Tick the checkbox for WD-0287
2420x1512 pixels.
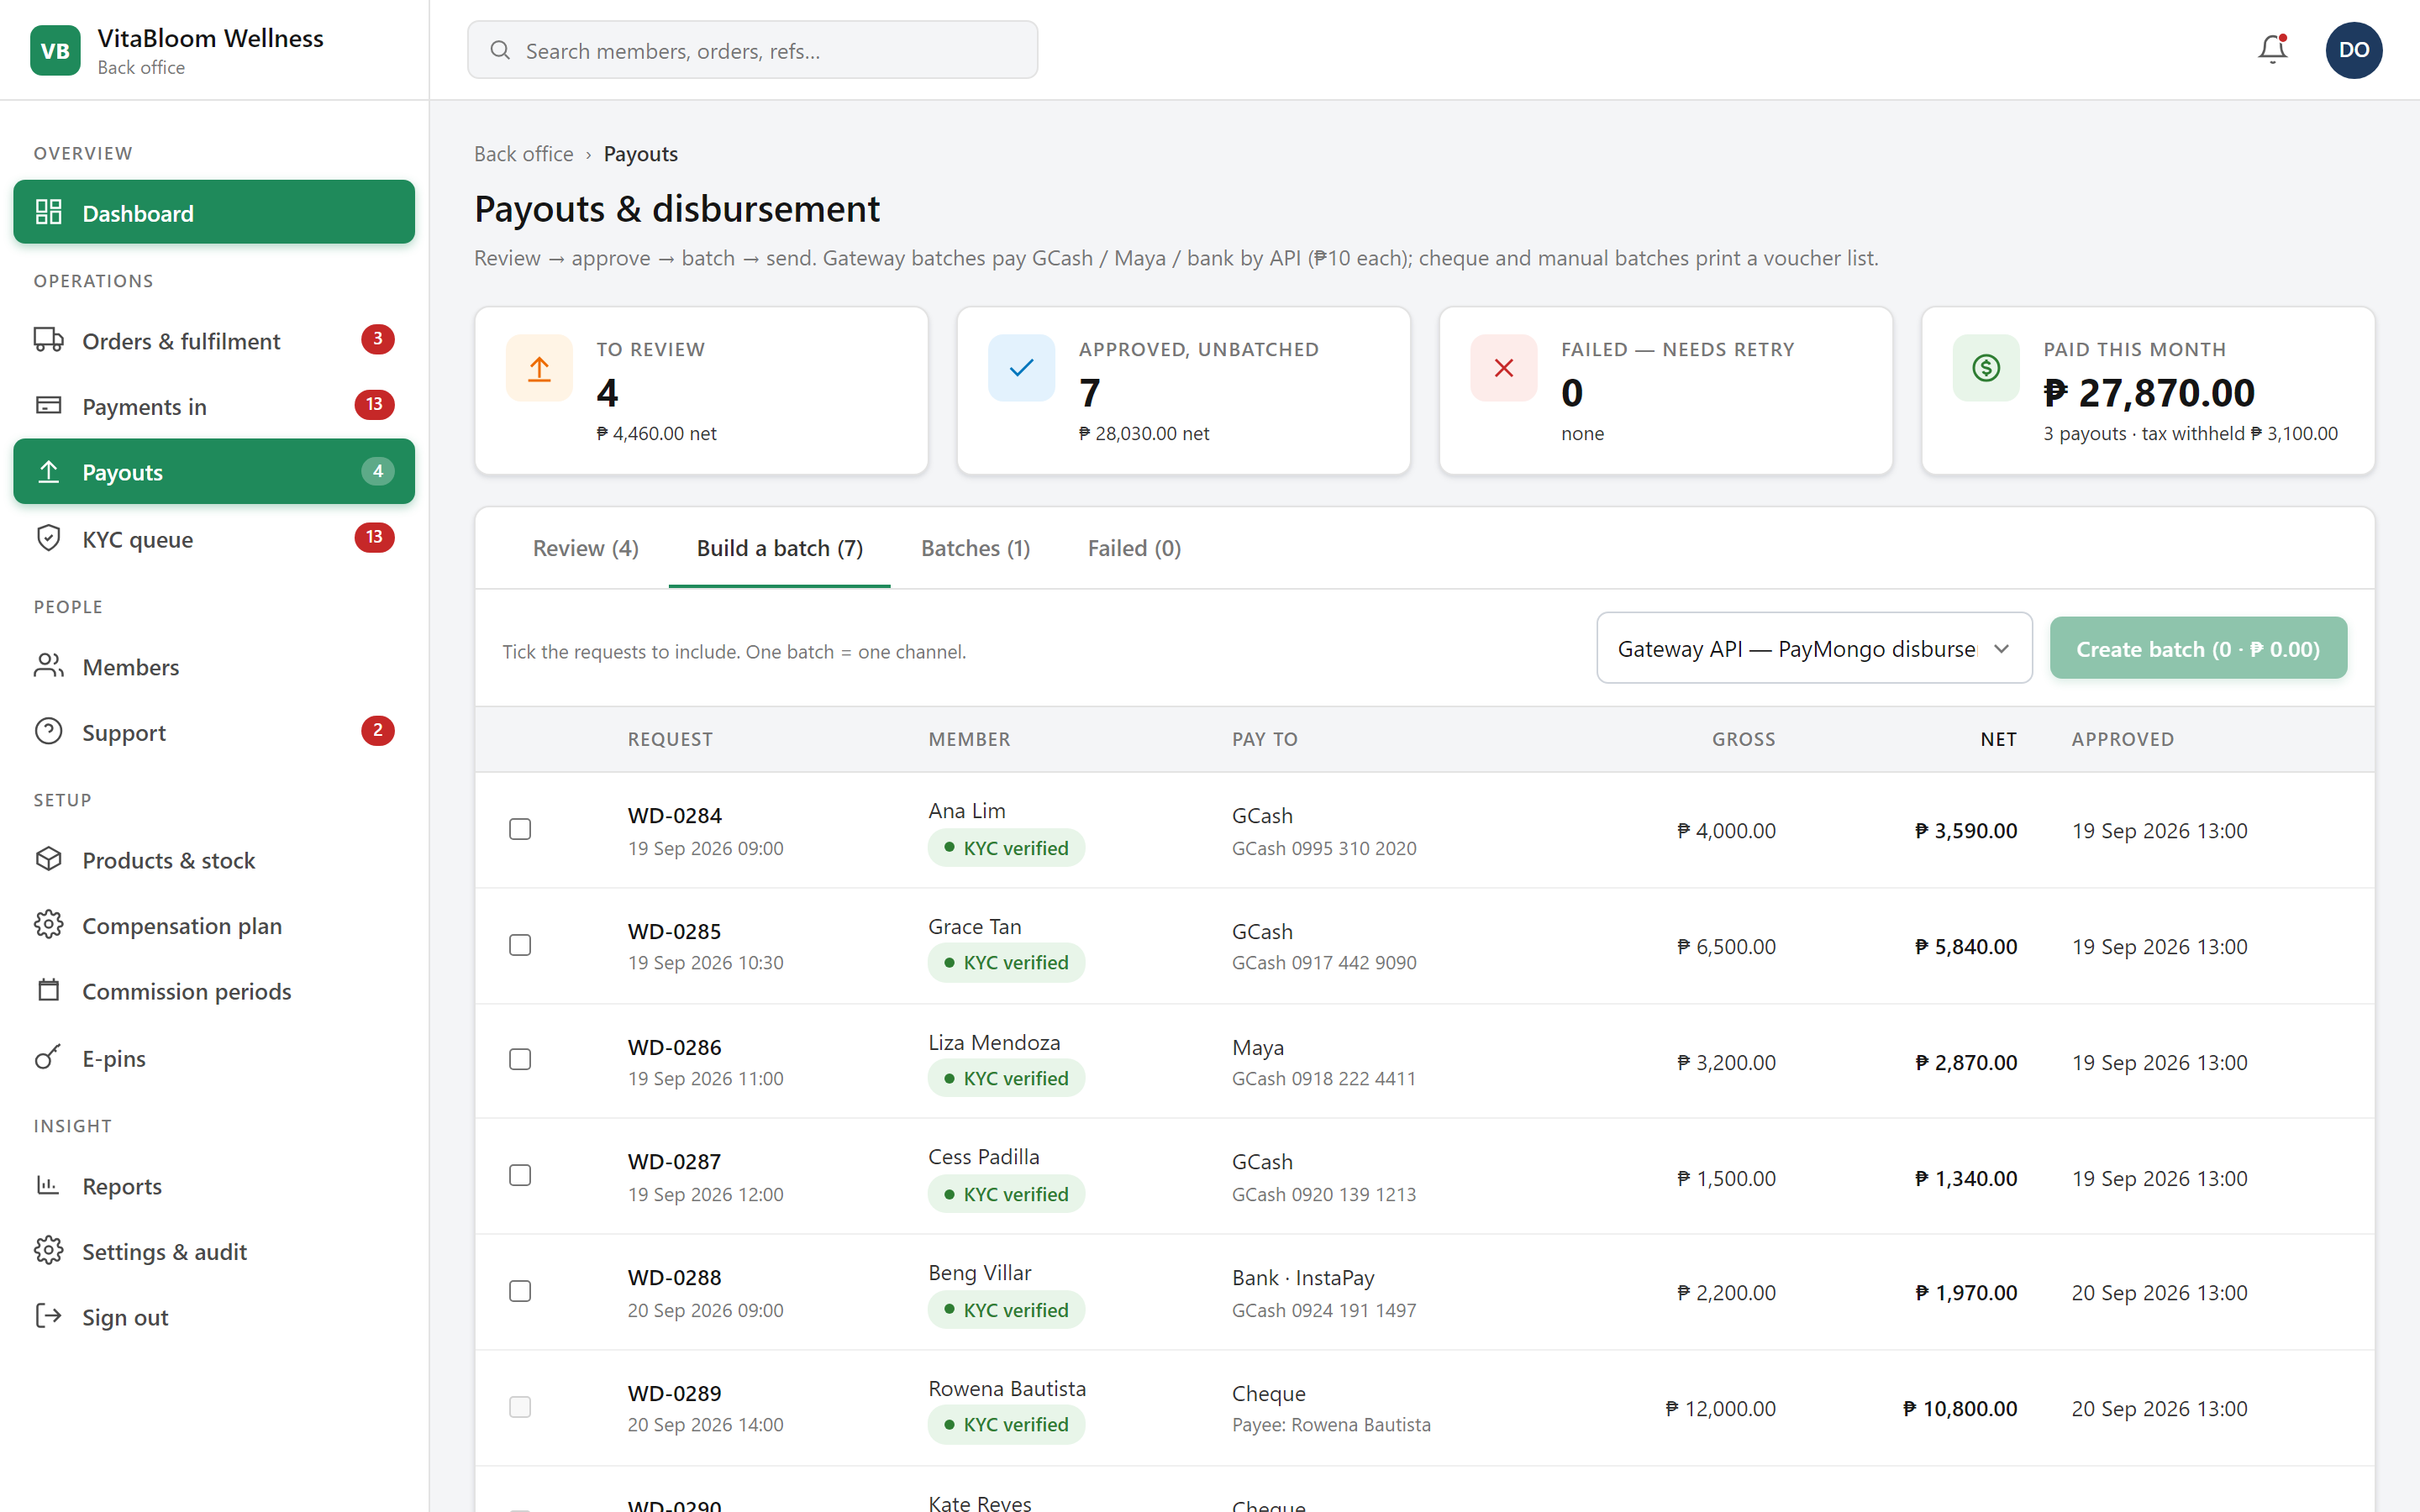(520, 1176)
